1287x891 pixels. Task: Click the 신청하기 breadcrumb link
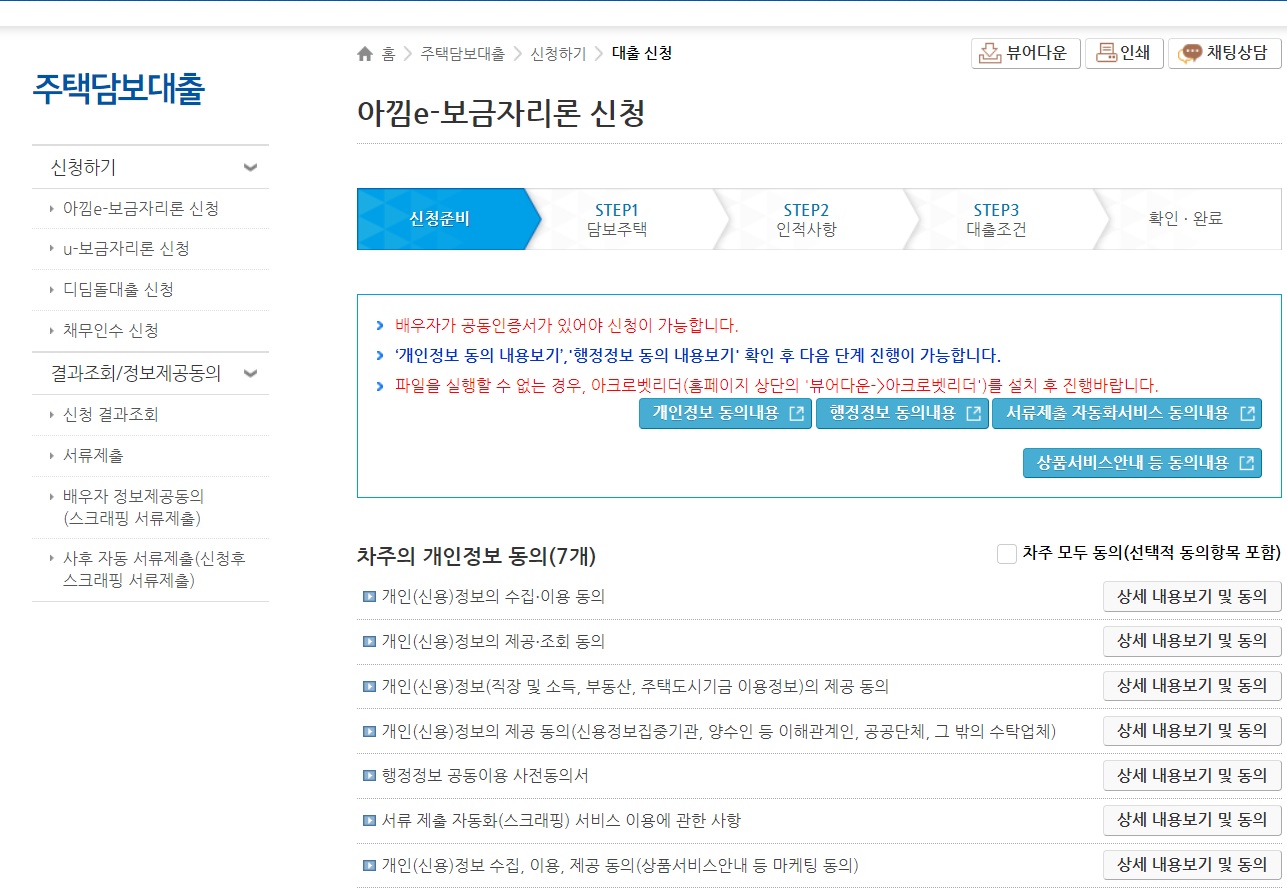(x=558, y=54)
